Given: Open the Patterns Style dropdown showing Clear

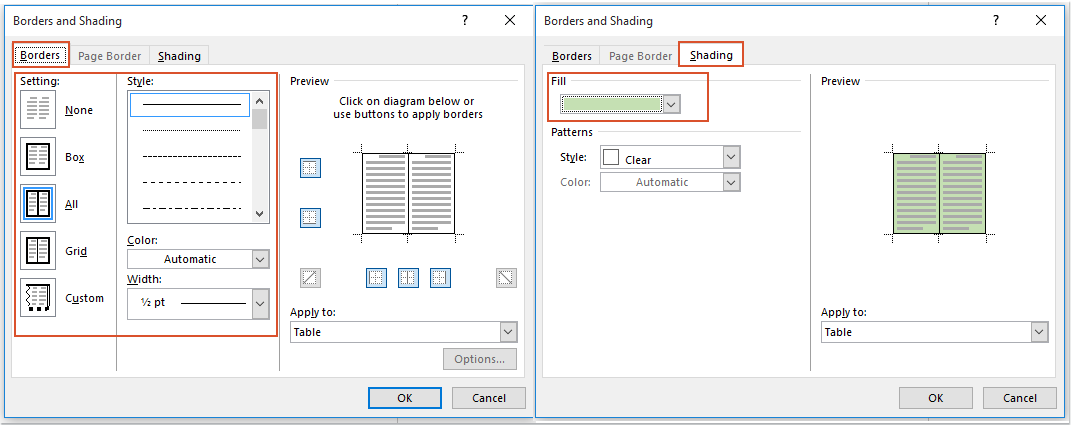Looking at the screenshot, I should point(731,158).
